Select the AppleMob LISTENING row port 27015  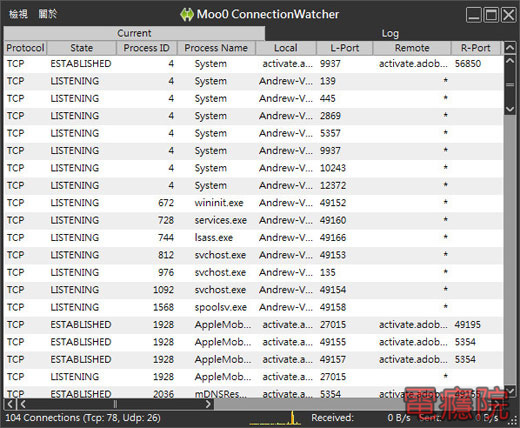(254, 377)
